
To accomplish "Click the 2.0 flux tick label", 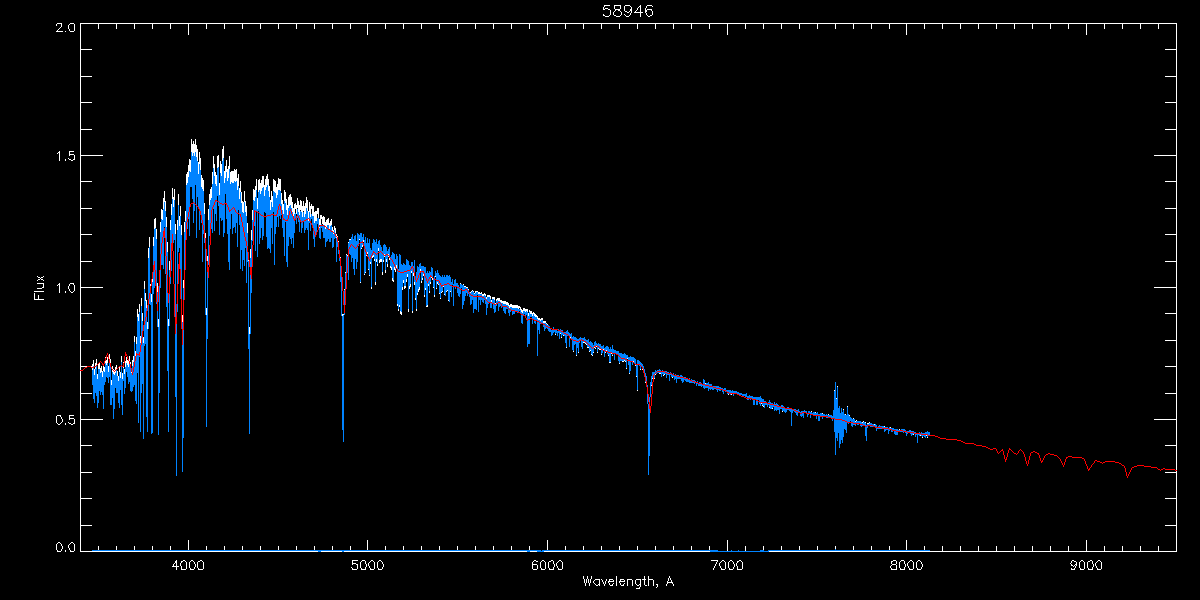I will [x=66, y=28].
